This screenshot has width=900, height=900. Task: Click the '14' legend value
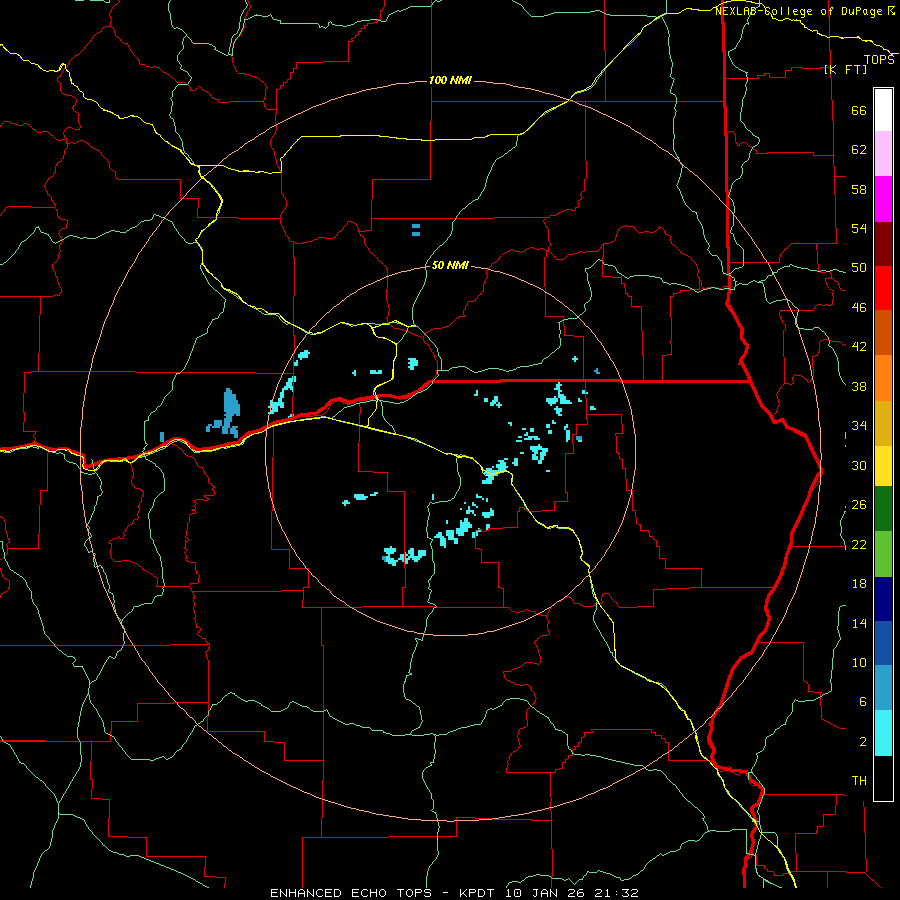pos(859,623)
